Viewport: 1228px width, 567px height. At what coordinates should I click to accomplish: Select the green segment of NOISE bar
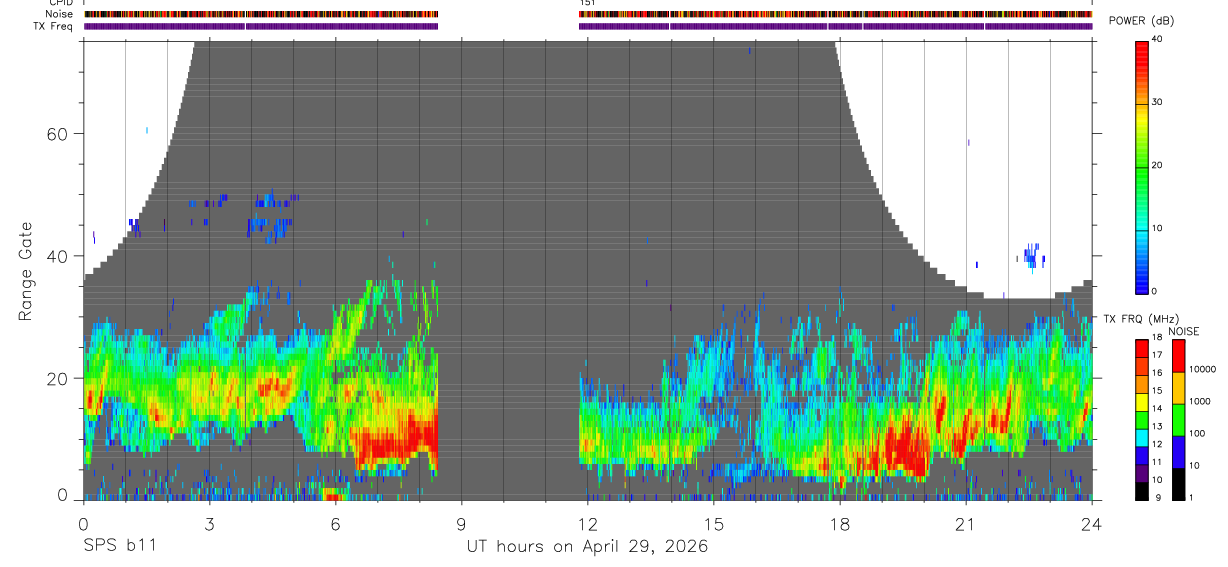point(1178,418)
